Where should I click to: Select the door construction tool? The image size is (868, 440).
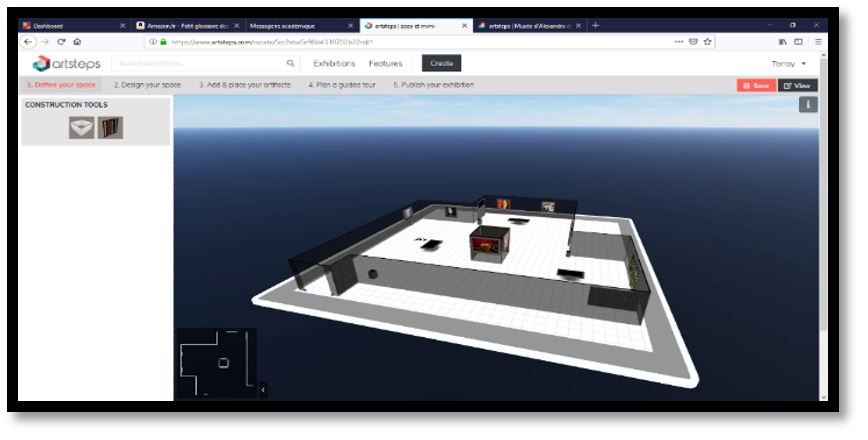coord(110,127)
